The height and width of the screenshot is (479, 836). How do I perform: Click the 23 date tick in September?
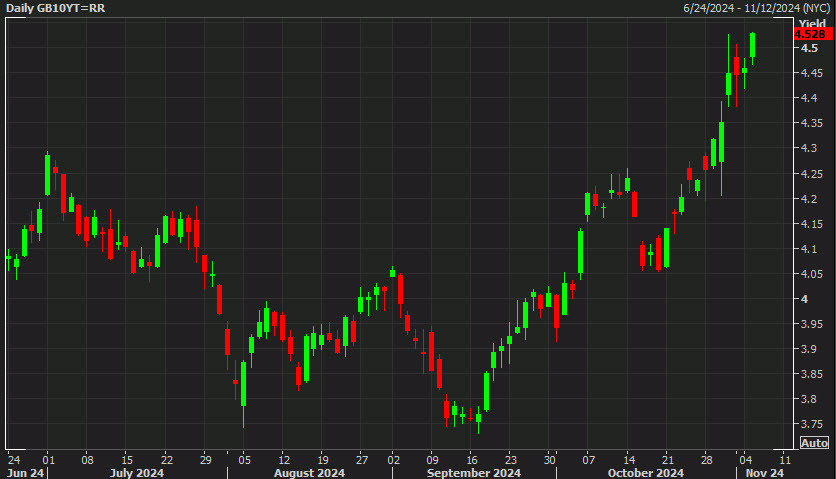pyautogui.click(x=511, y=460)
